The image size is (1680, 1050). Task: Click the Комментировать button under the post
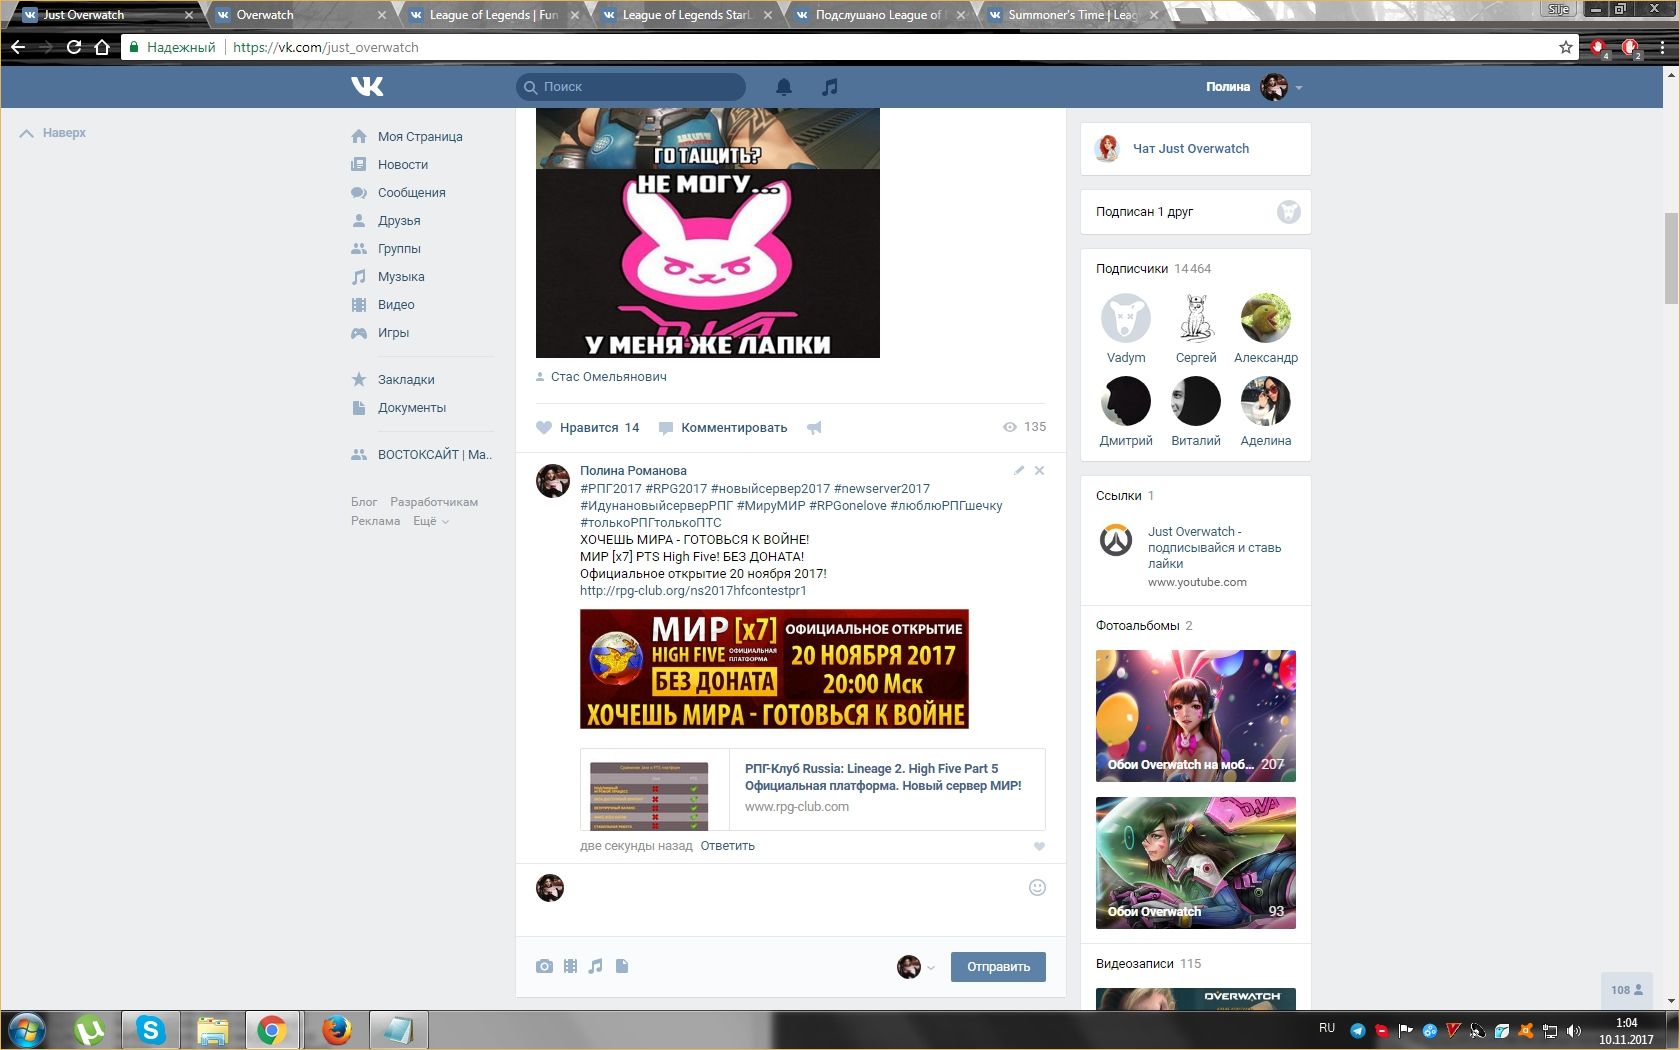pyautogui.click(x=723, y=428)
